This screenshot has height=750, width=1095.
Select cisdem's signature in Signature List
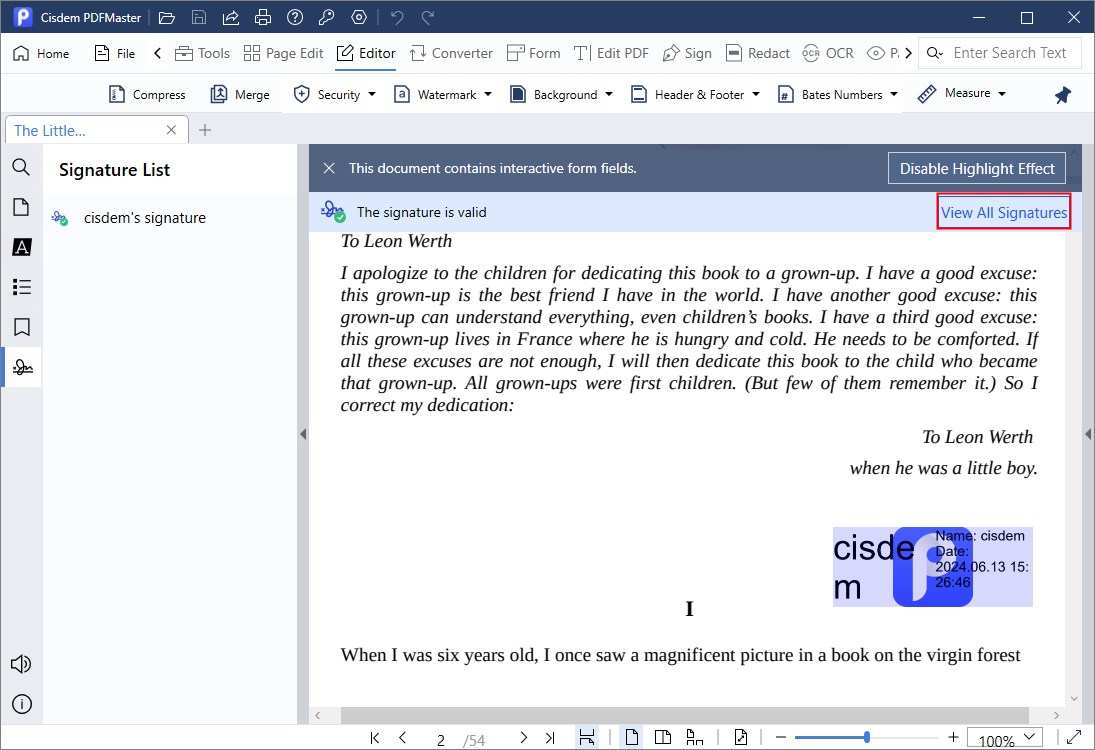[x=170, y=218]
